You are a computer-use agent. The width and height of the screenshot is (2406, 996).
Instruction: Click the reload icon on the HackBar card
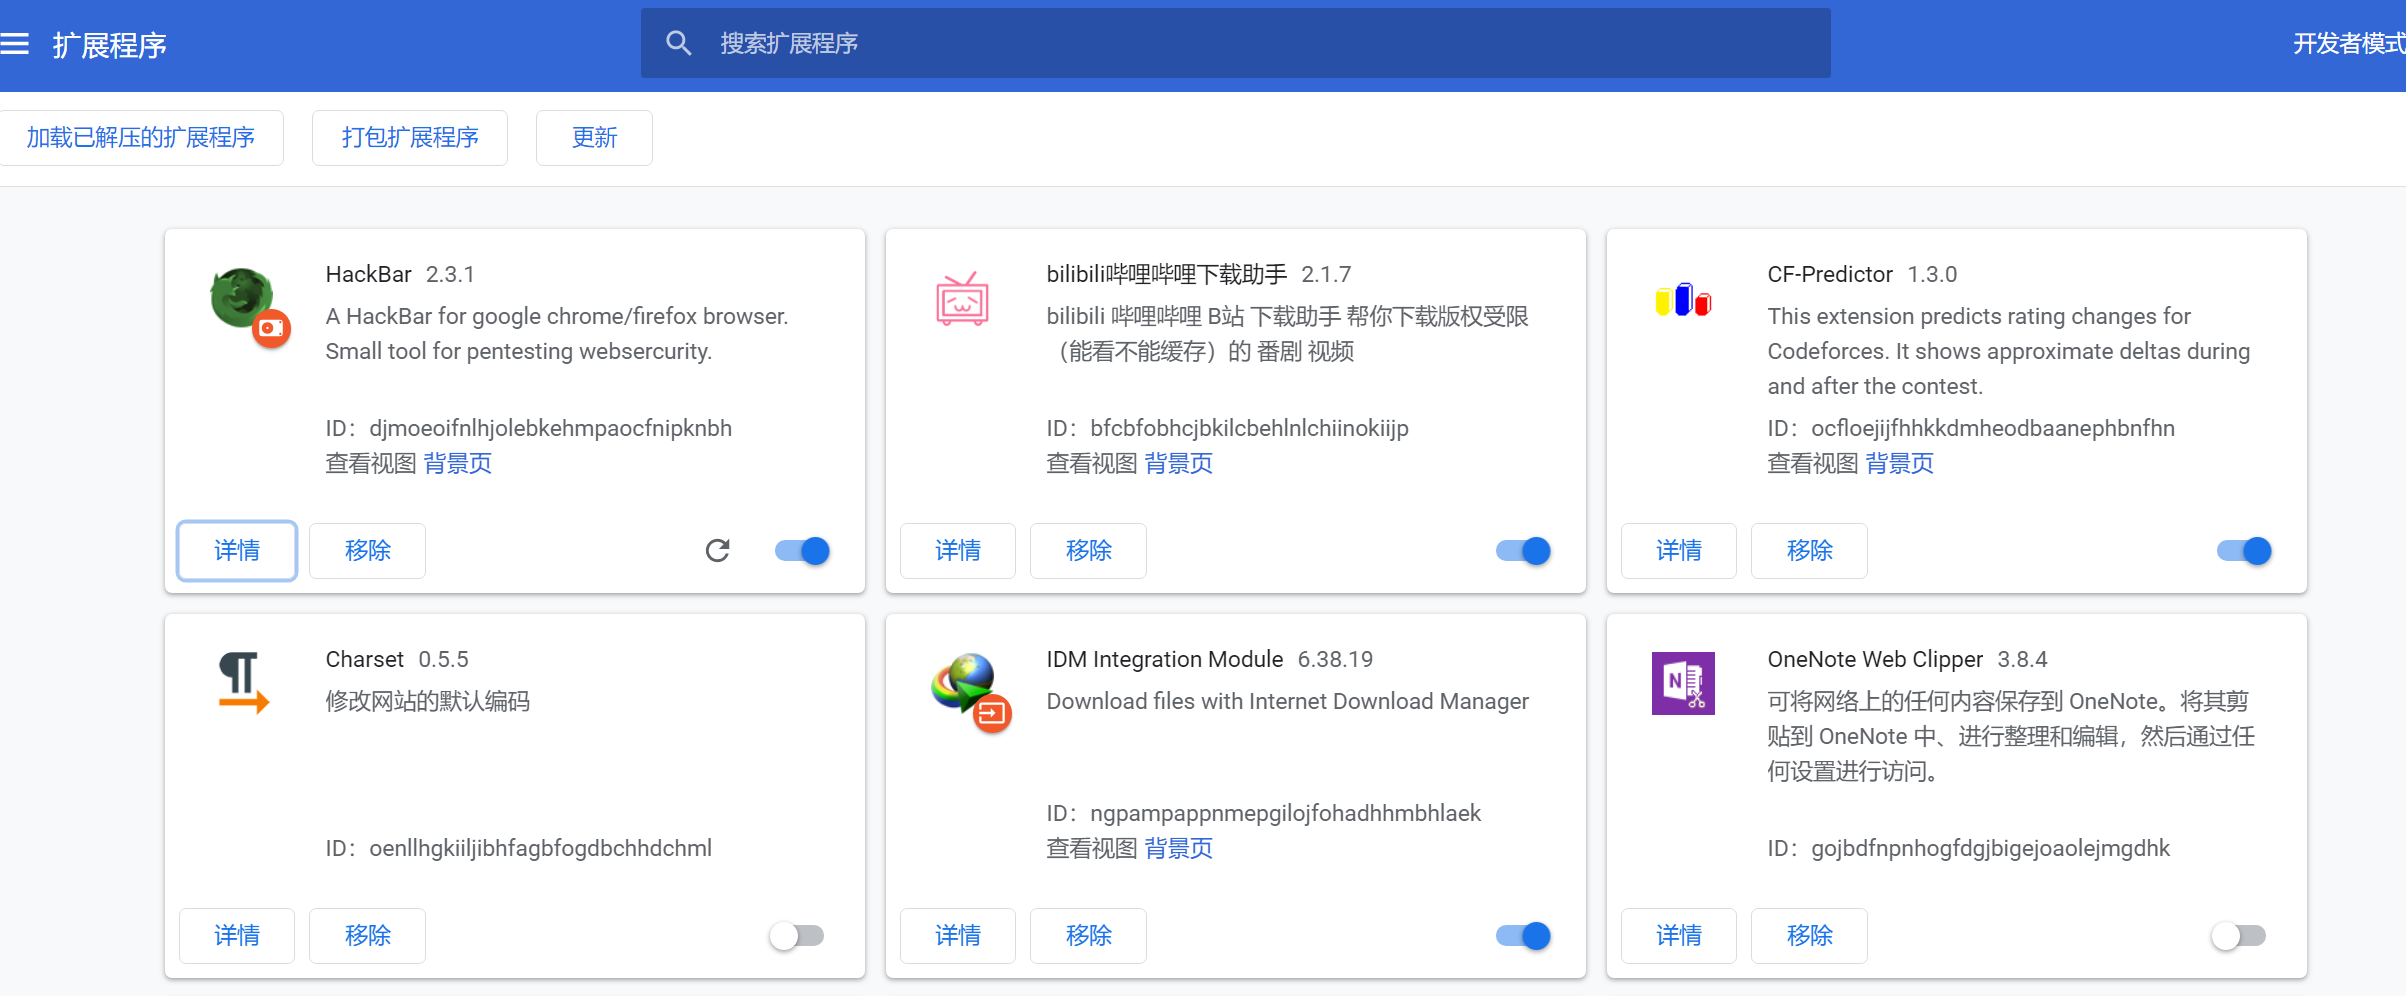[x=717, y=550]
